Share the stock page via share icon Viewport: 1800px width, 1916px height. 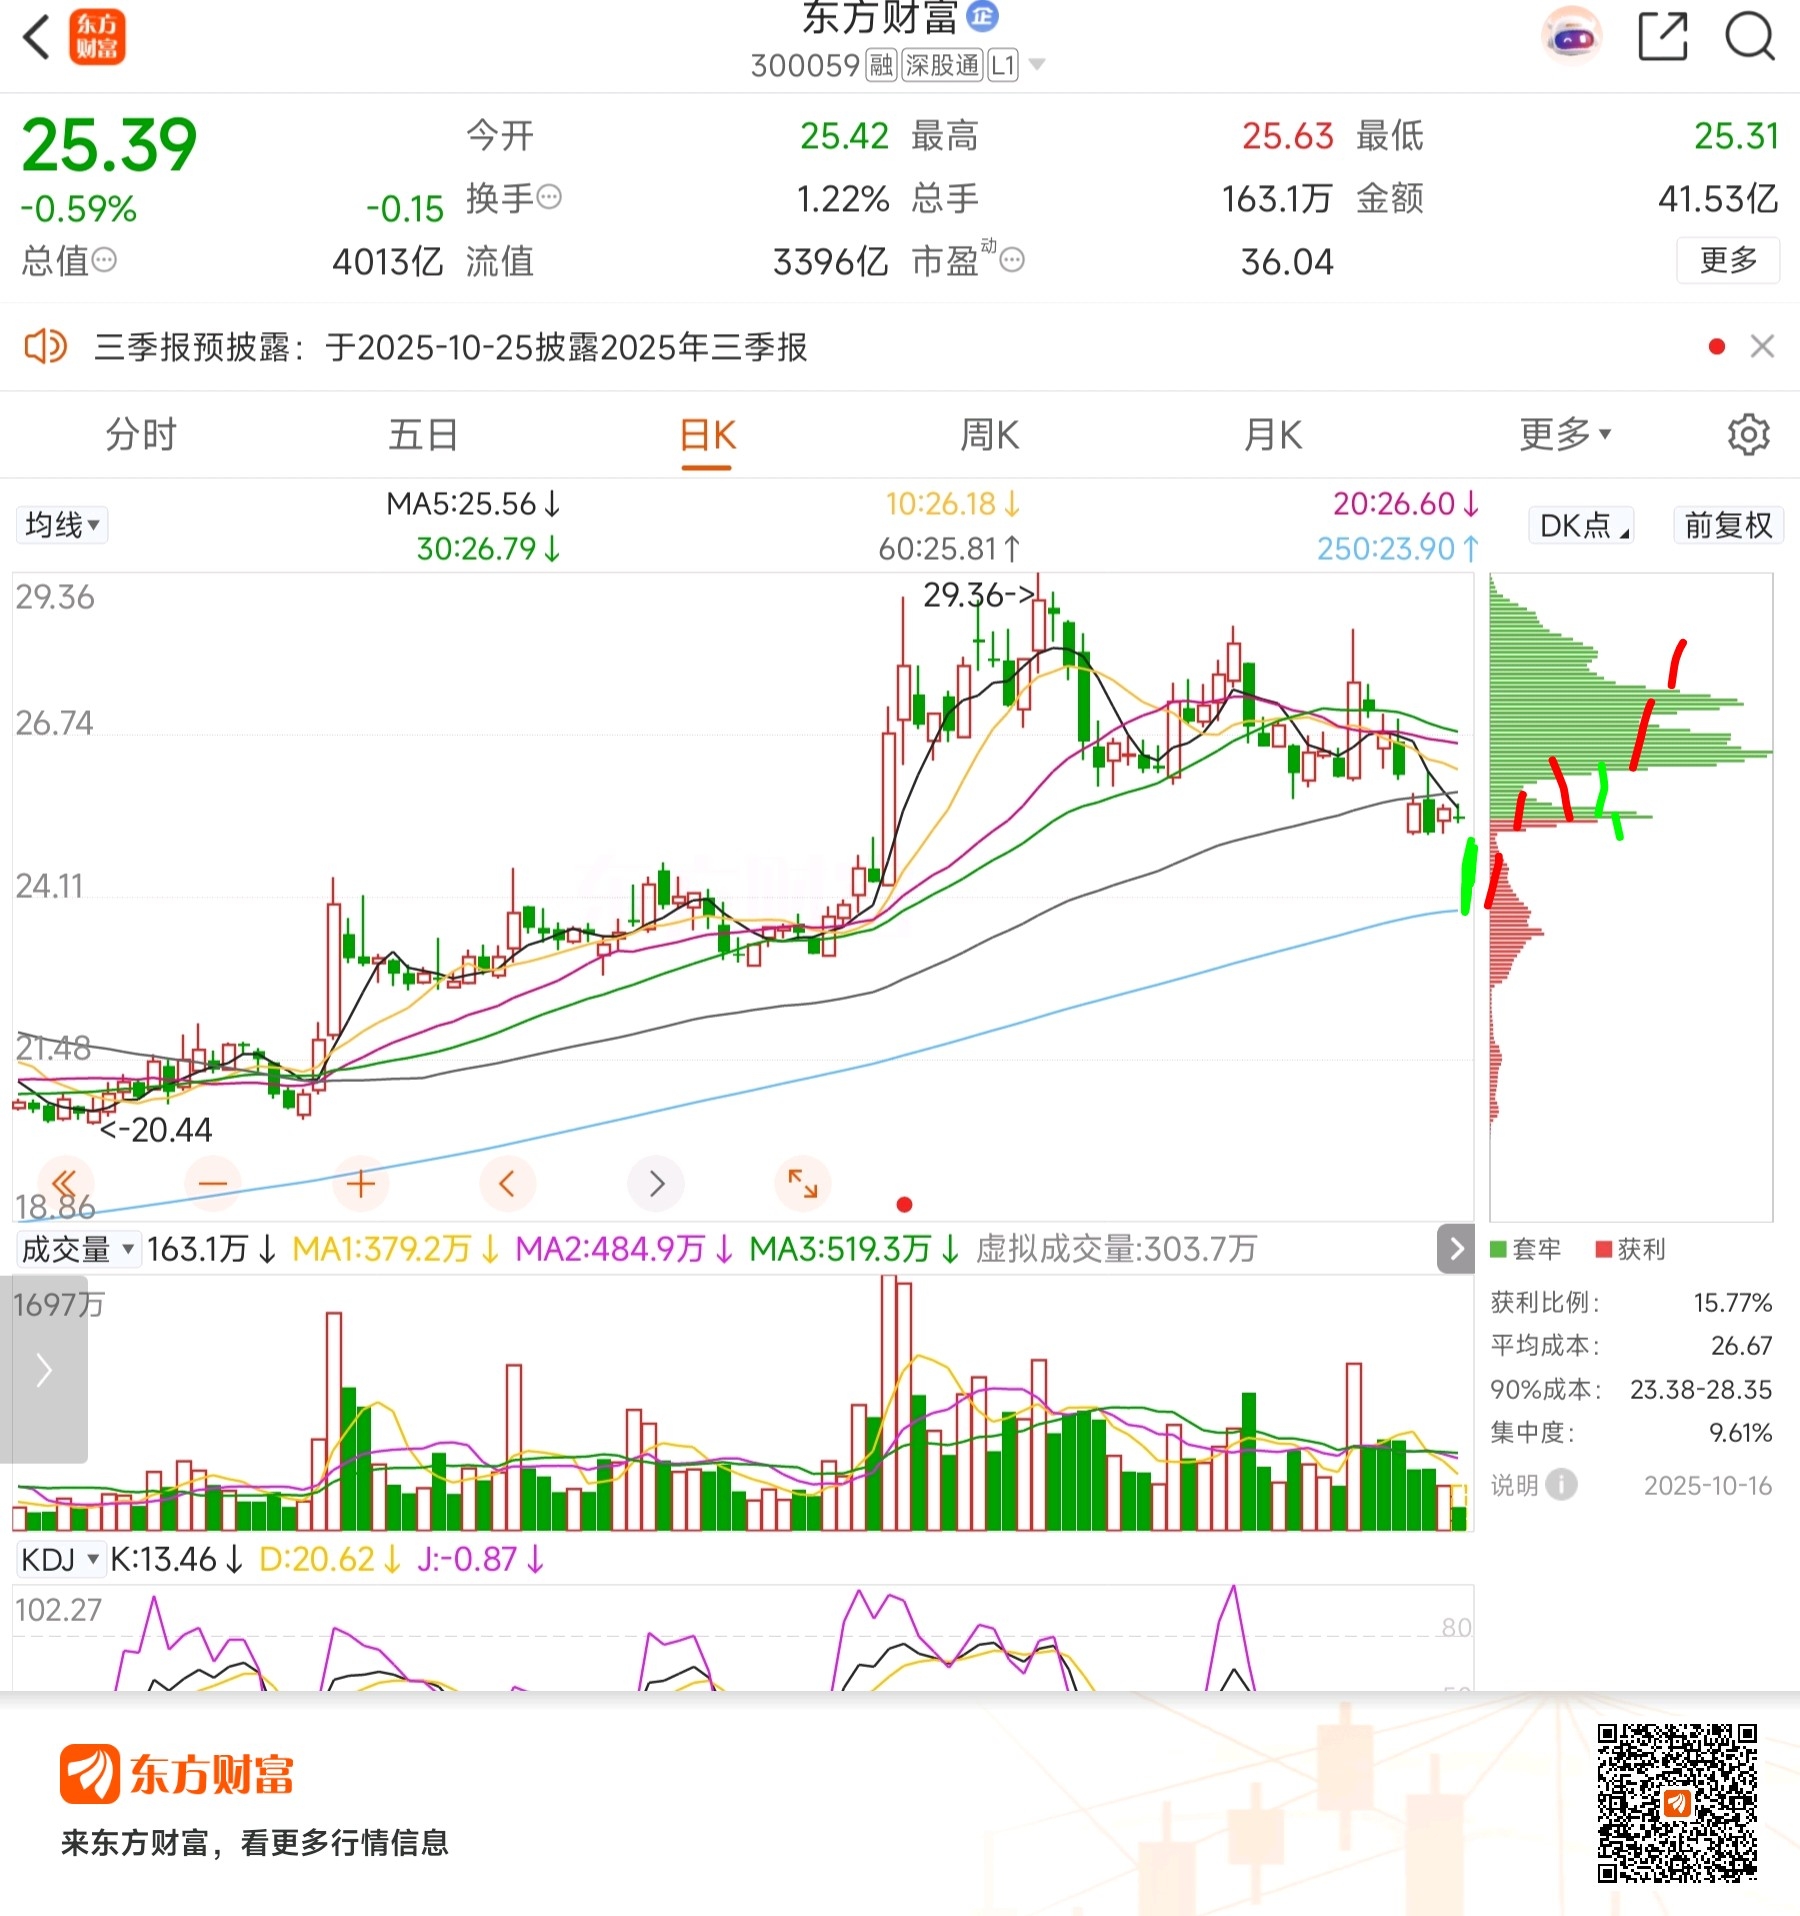(x=1663, y=38)
